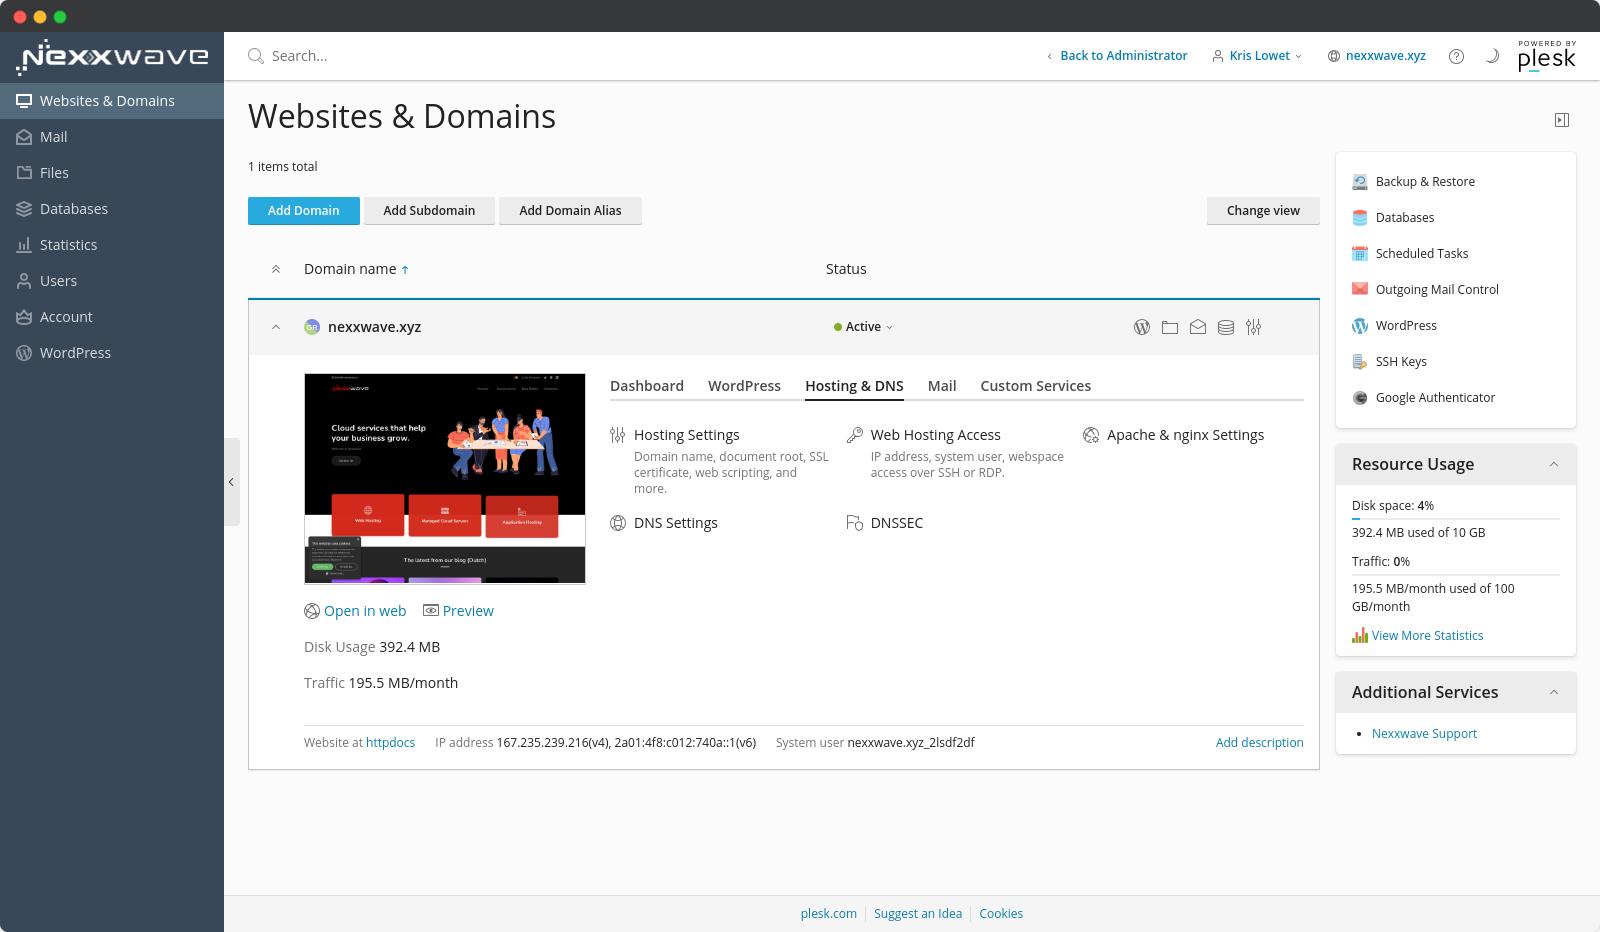Open DNS Settings
The image size is (1600, 932).
point(675,523)
